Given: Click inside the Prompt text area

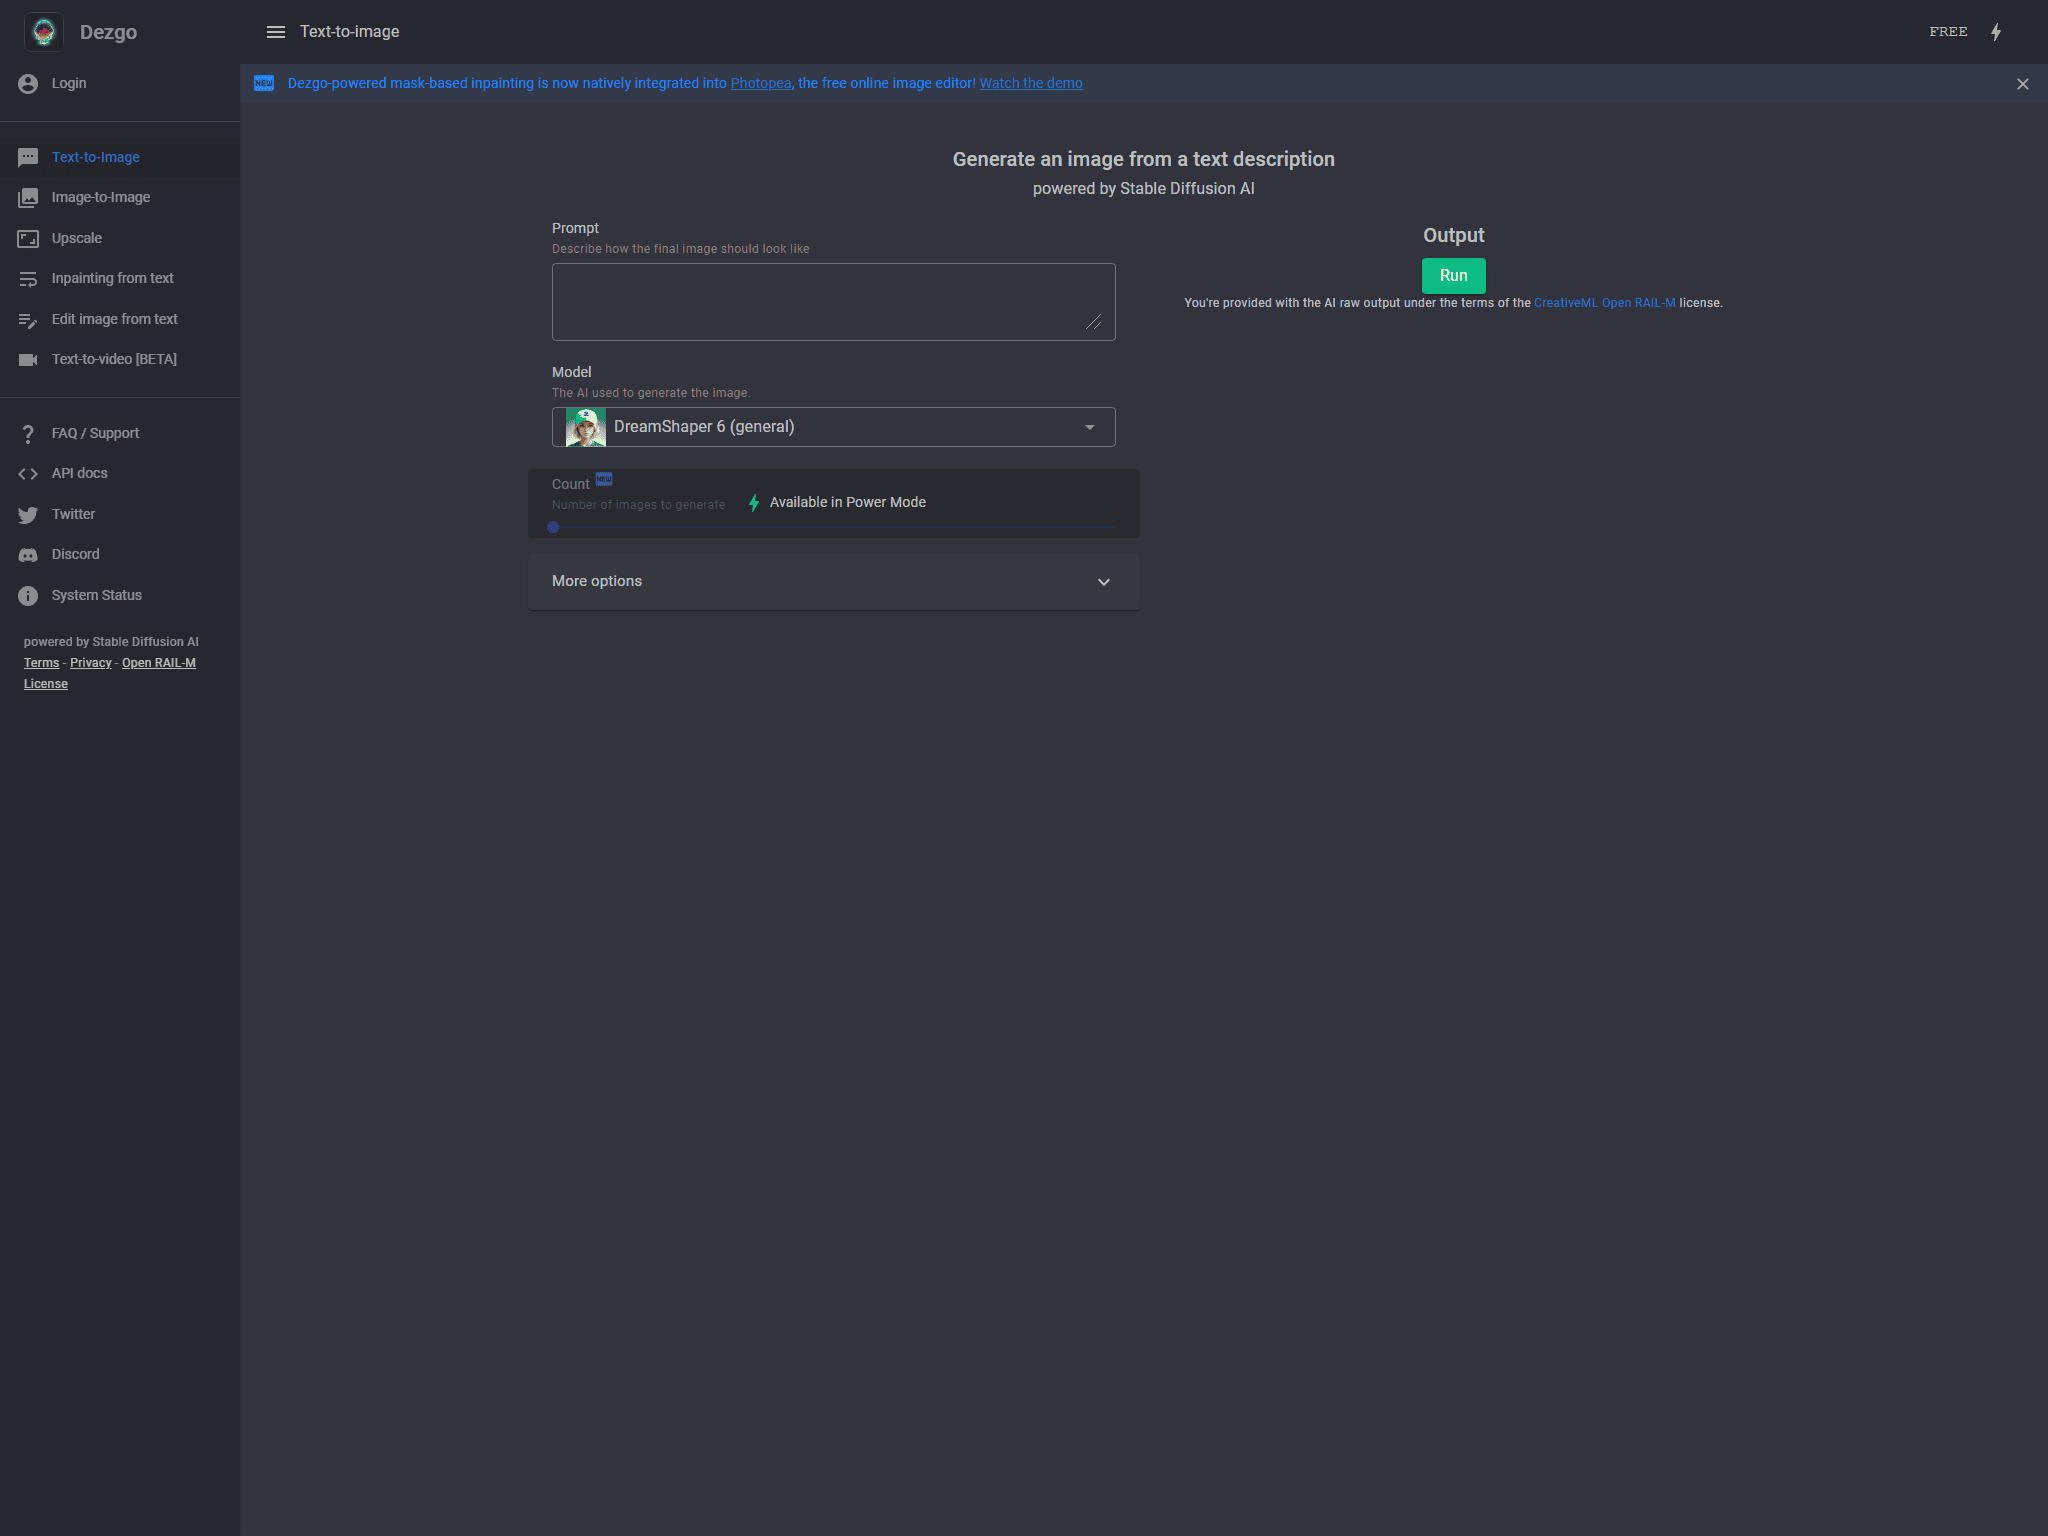Looking at the screenshot, I should point(834,302).
